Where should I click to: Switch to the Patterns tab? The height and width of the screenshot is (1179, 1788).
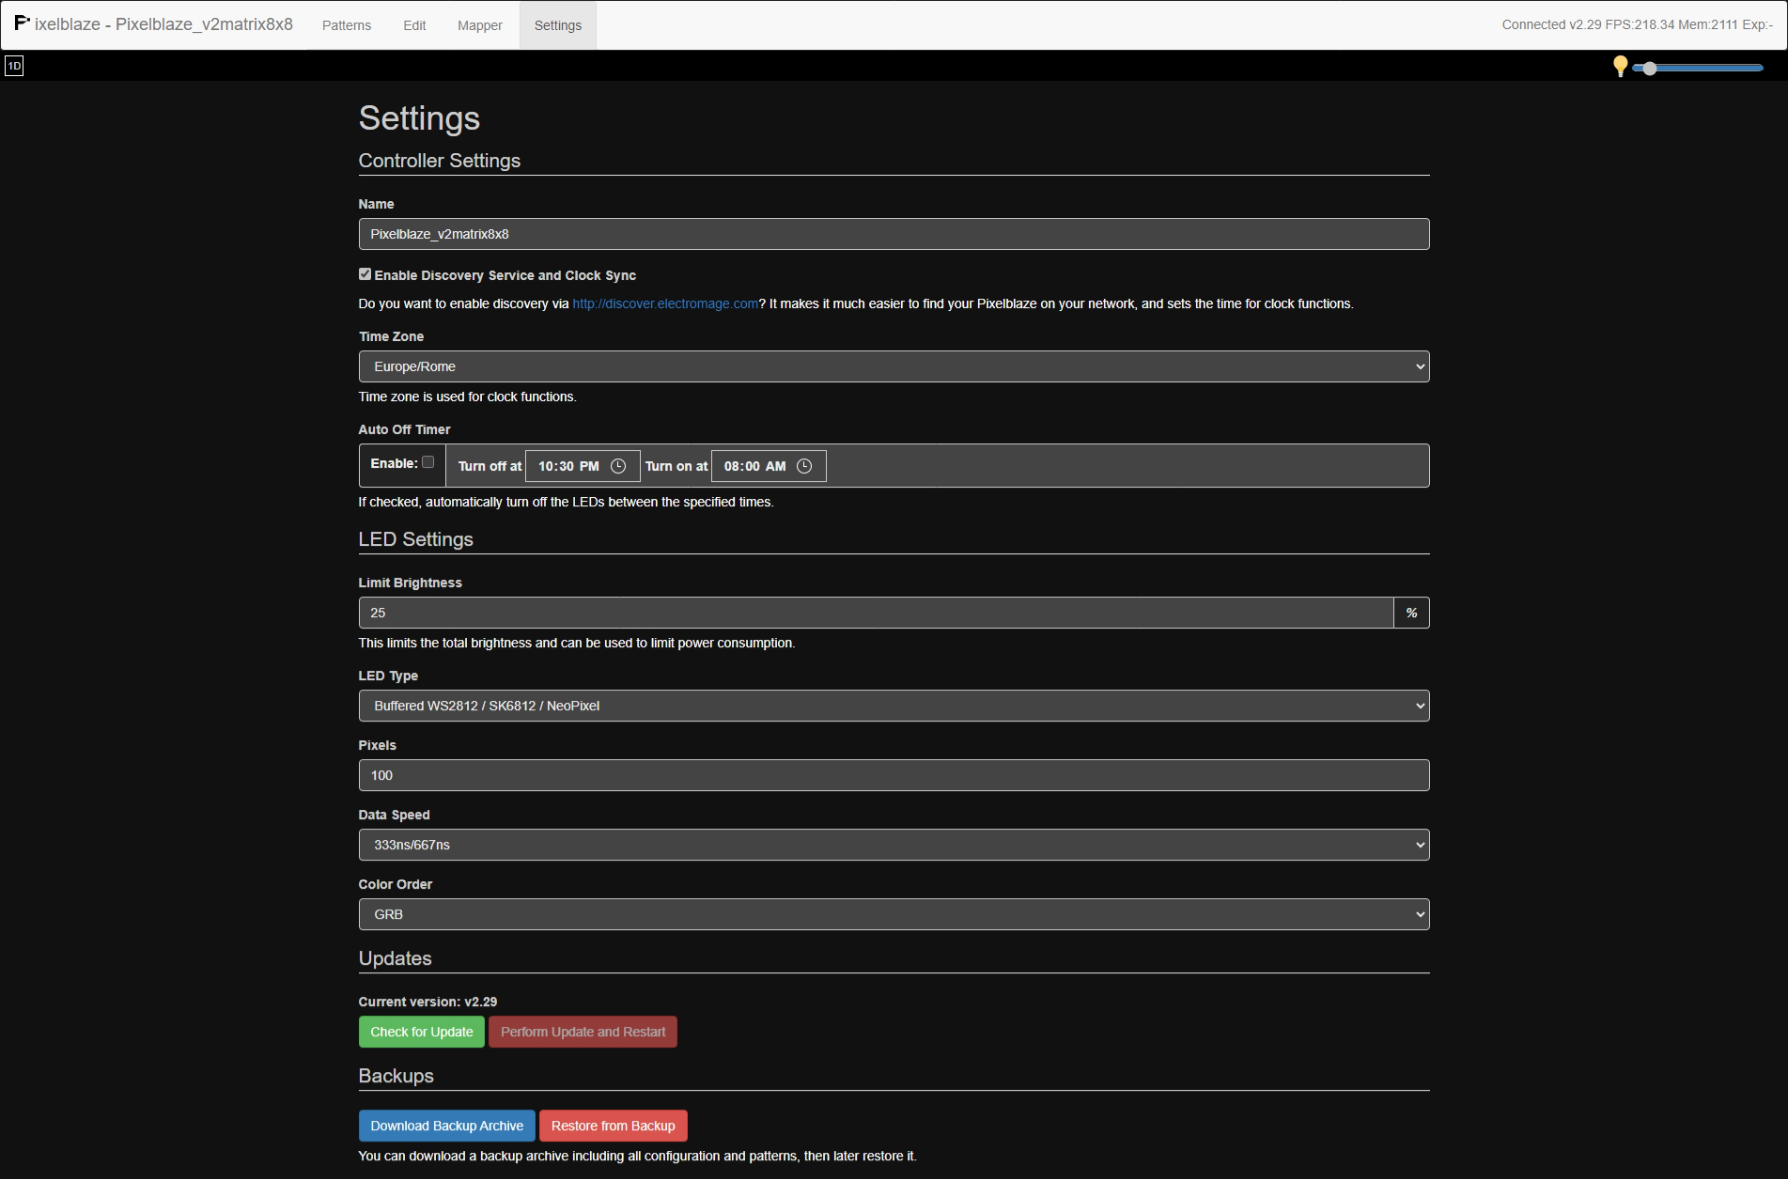coord(346,25)
